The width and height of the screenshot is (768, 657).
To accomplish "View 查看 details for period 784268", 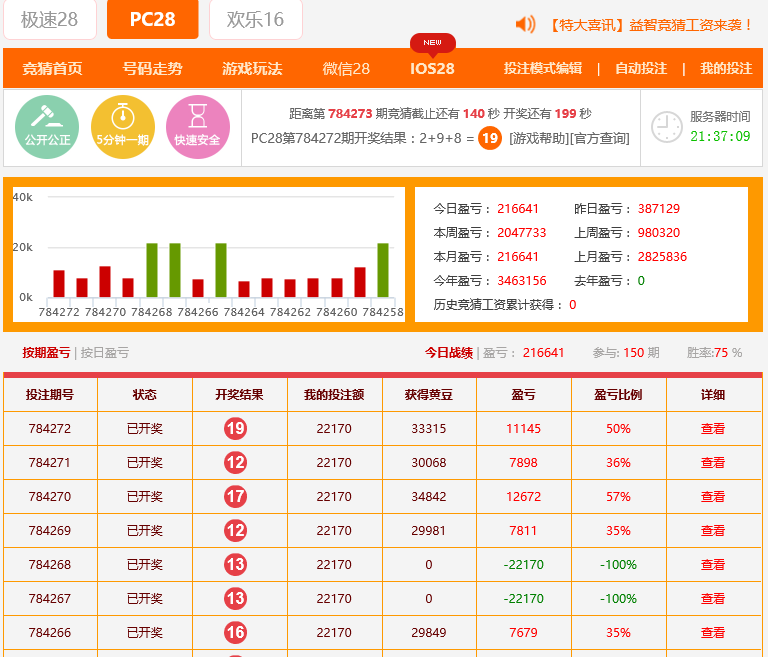I will coord(713,564).
